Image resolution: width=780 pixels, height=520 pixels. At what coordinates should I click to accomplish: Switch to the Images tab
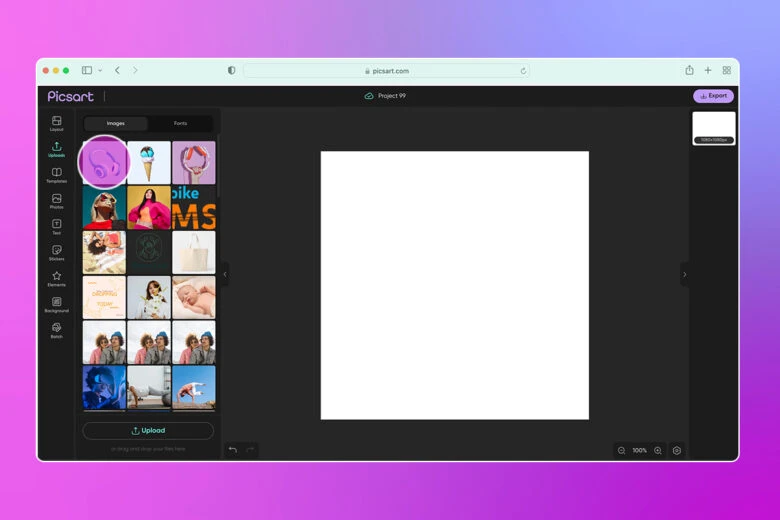[115, 124]
